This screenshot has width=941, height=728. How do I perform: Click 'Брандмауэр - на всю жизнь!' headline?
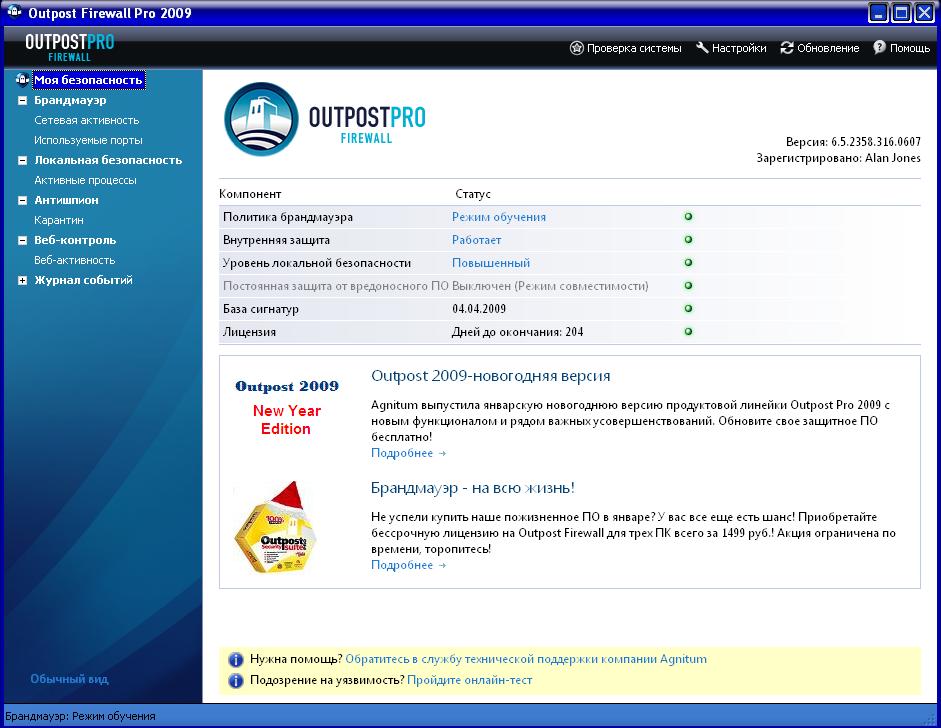472,488
